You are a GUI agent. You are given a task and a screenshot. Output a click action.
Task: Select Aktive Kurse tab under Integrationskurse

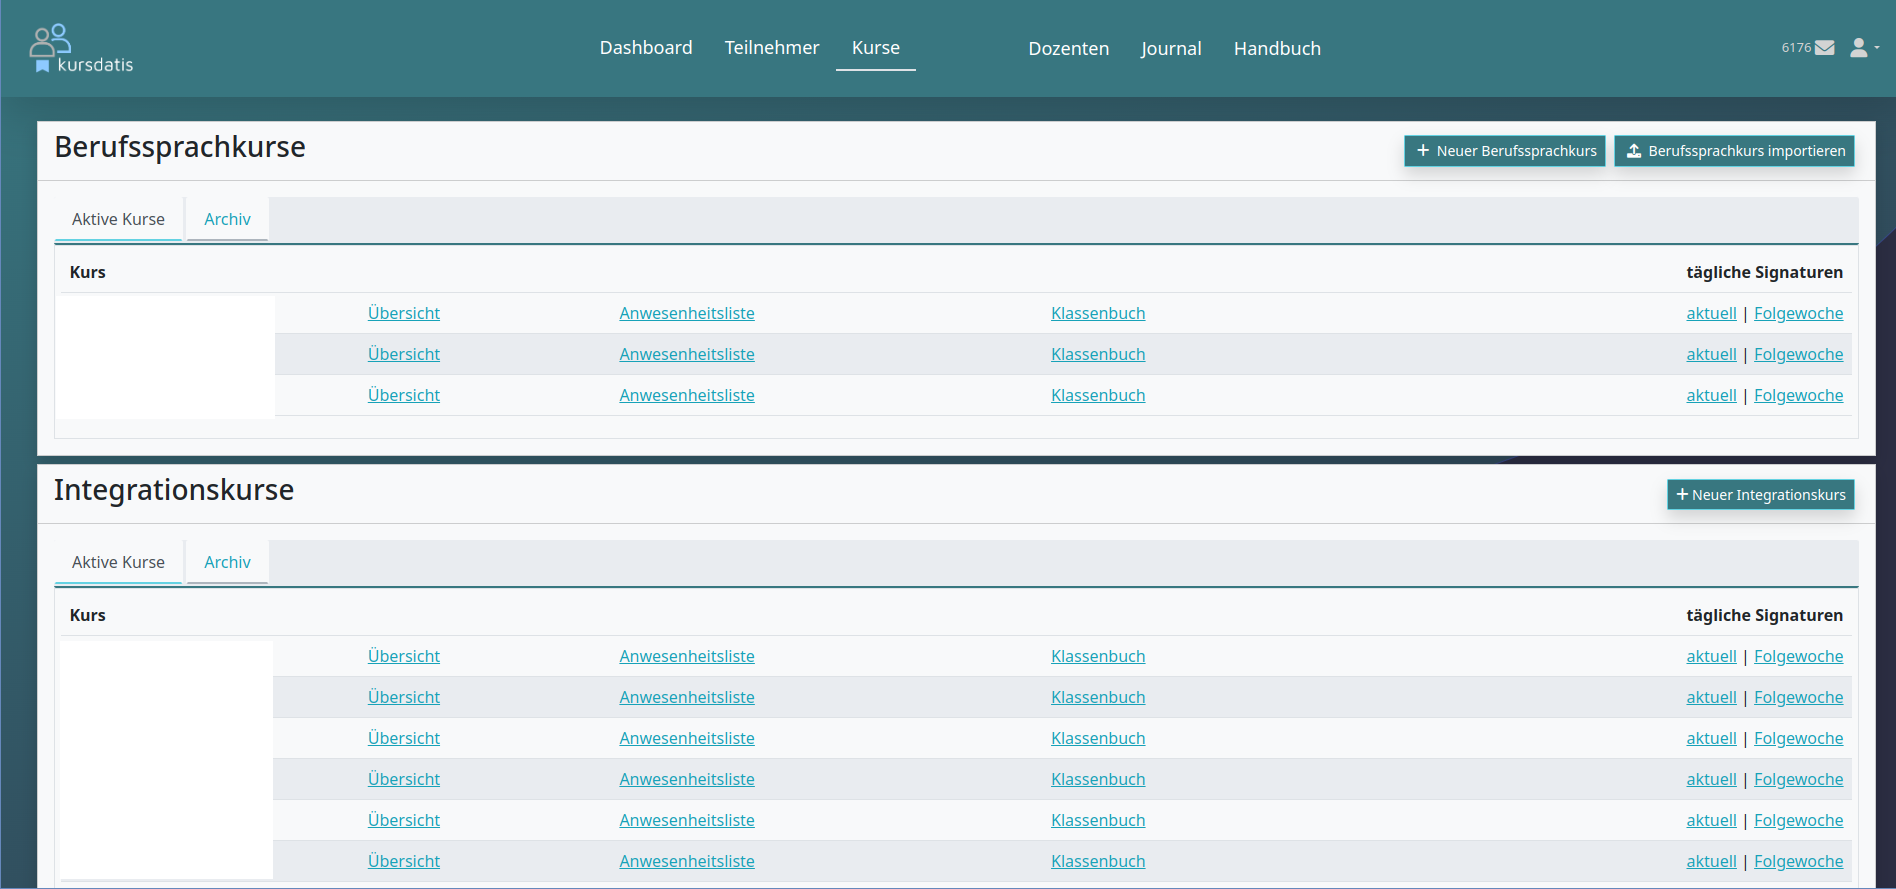[118, 562]
